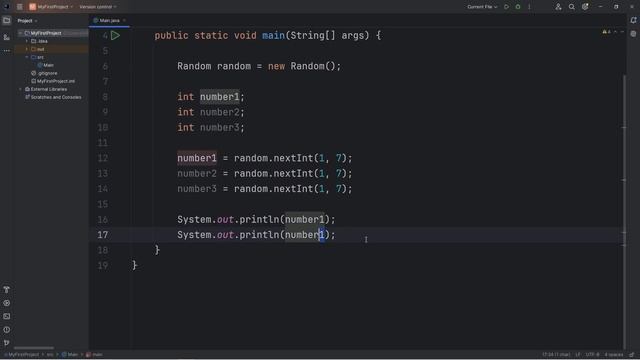Click println on line 16
The image size is (640, 360).
[x=259, y=220]
